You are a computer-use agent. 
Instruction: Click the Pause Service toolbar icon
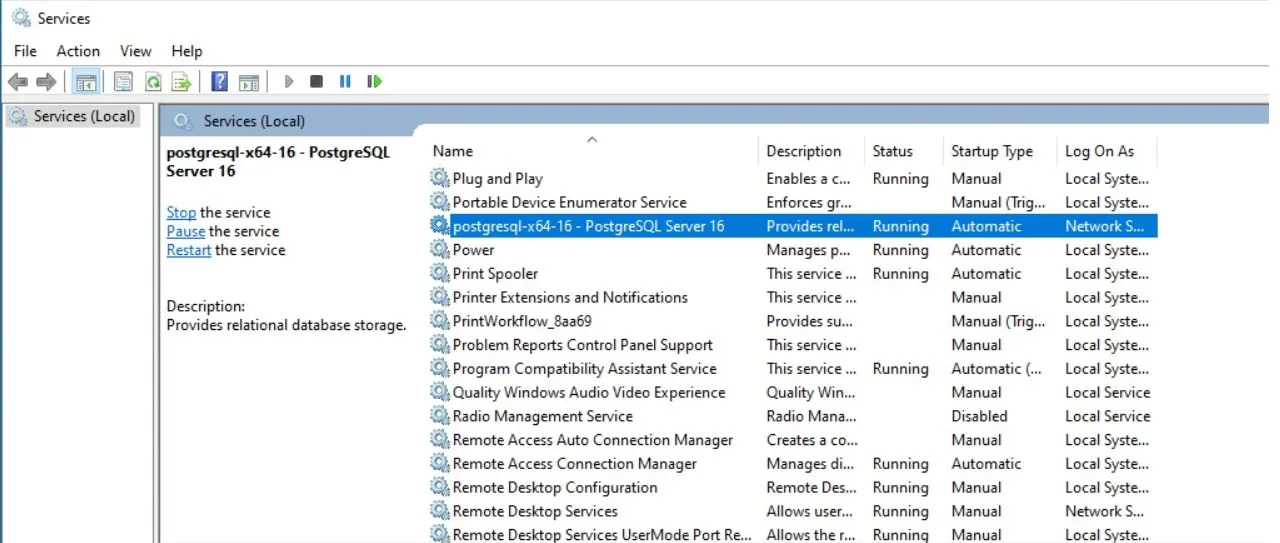345,81
